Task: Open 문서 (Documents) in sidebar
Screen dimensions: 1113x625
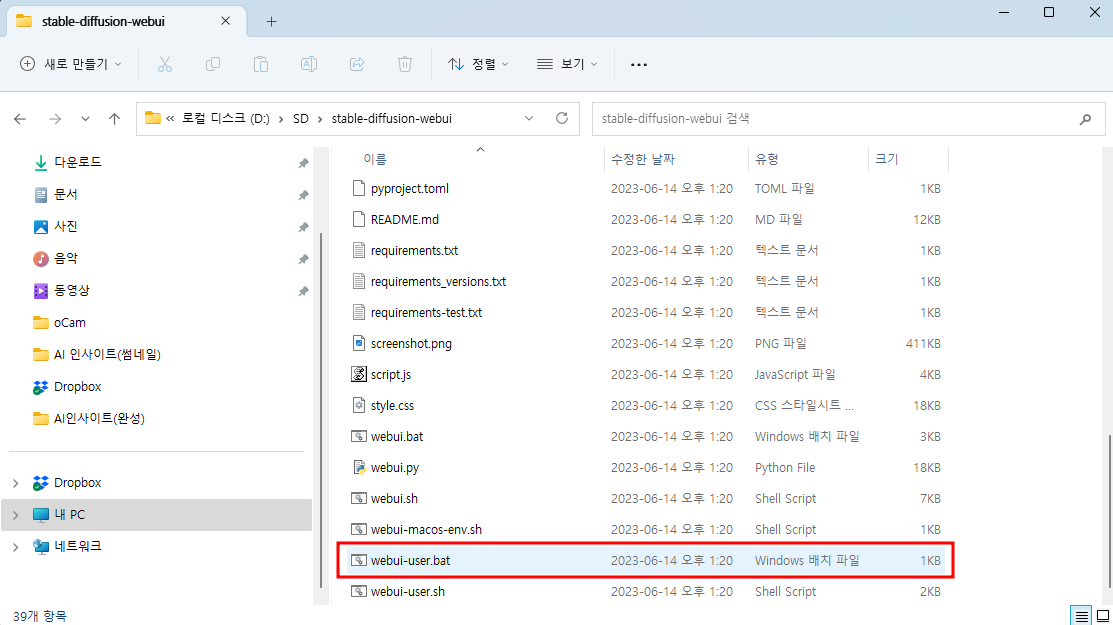Action: [65, 194]
